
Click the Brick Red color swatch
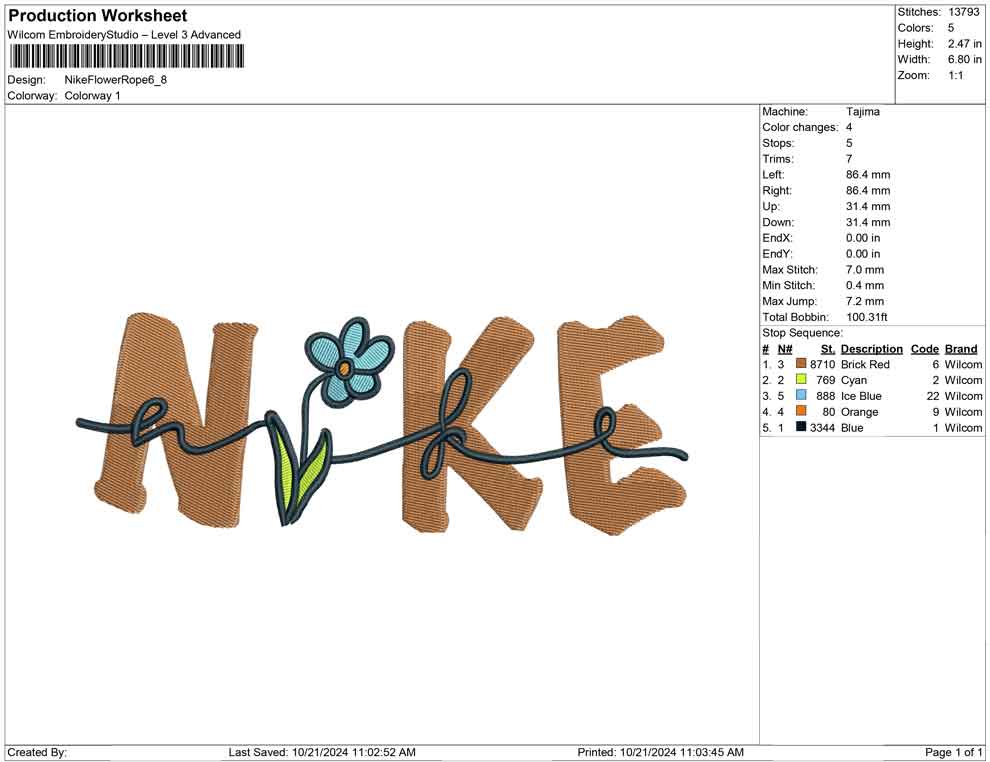click(801, 364)
